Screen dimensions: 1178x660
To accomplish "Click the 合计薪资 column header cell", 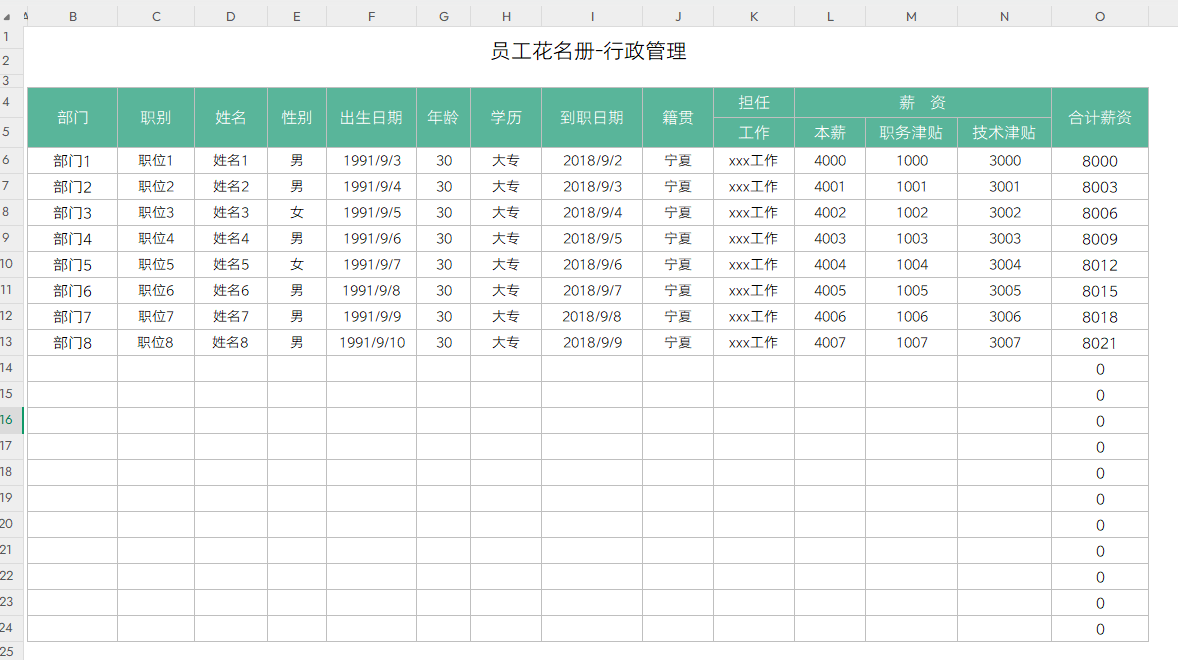I will tap(1099, 116).
